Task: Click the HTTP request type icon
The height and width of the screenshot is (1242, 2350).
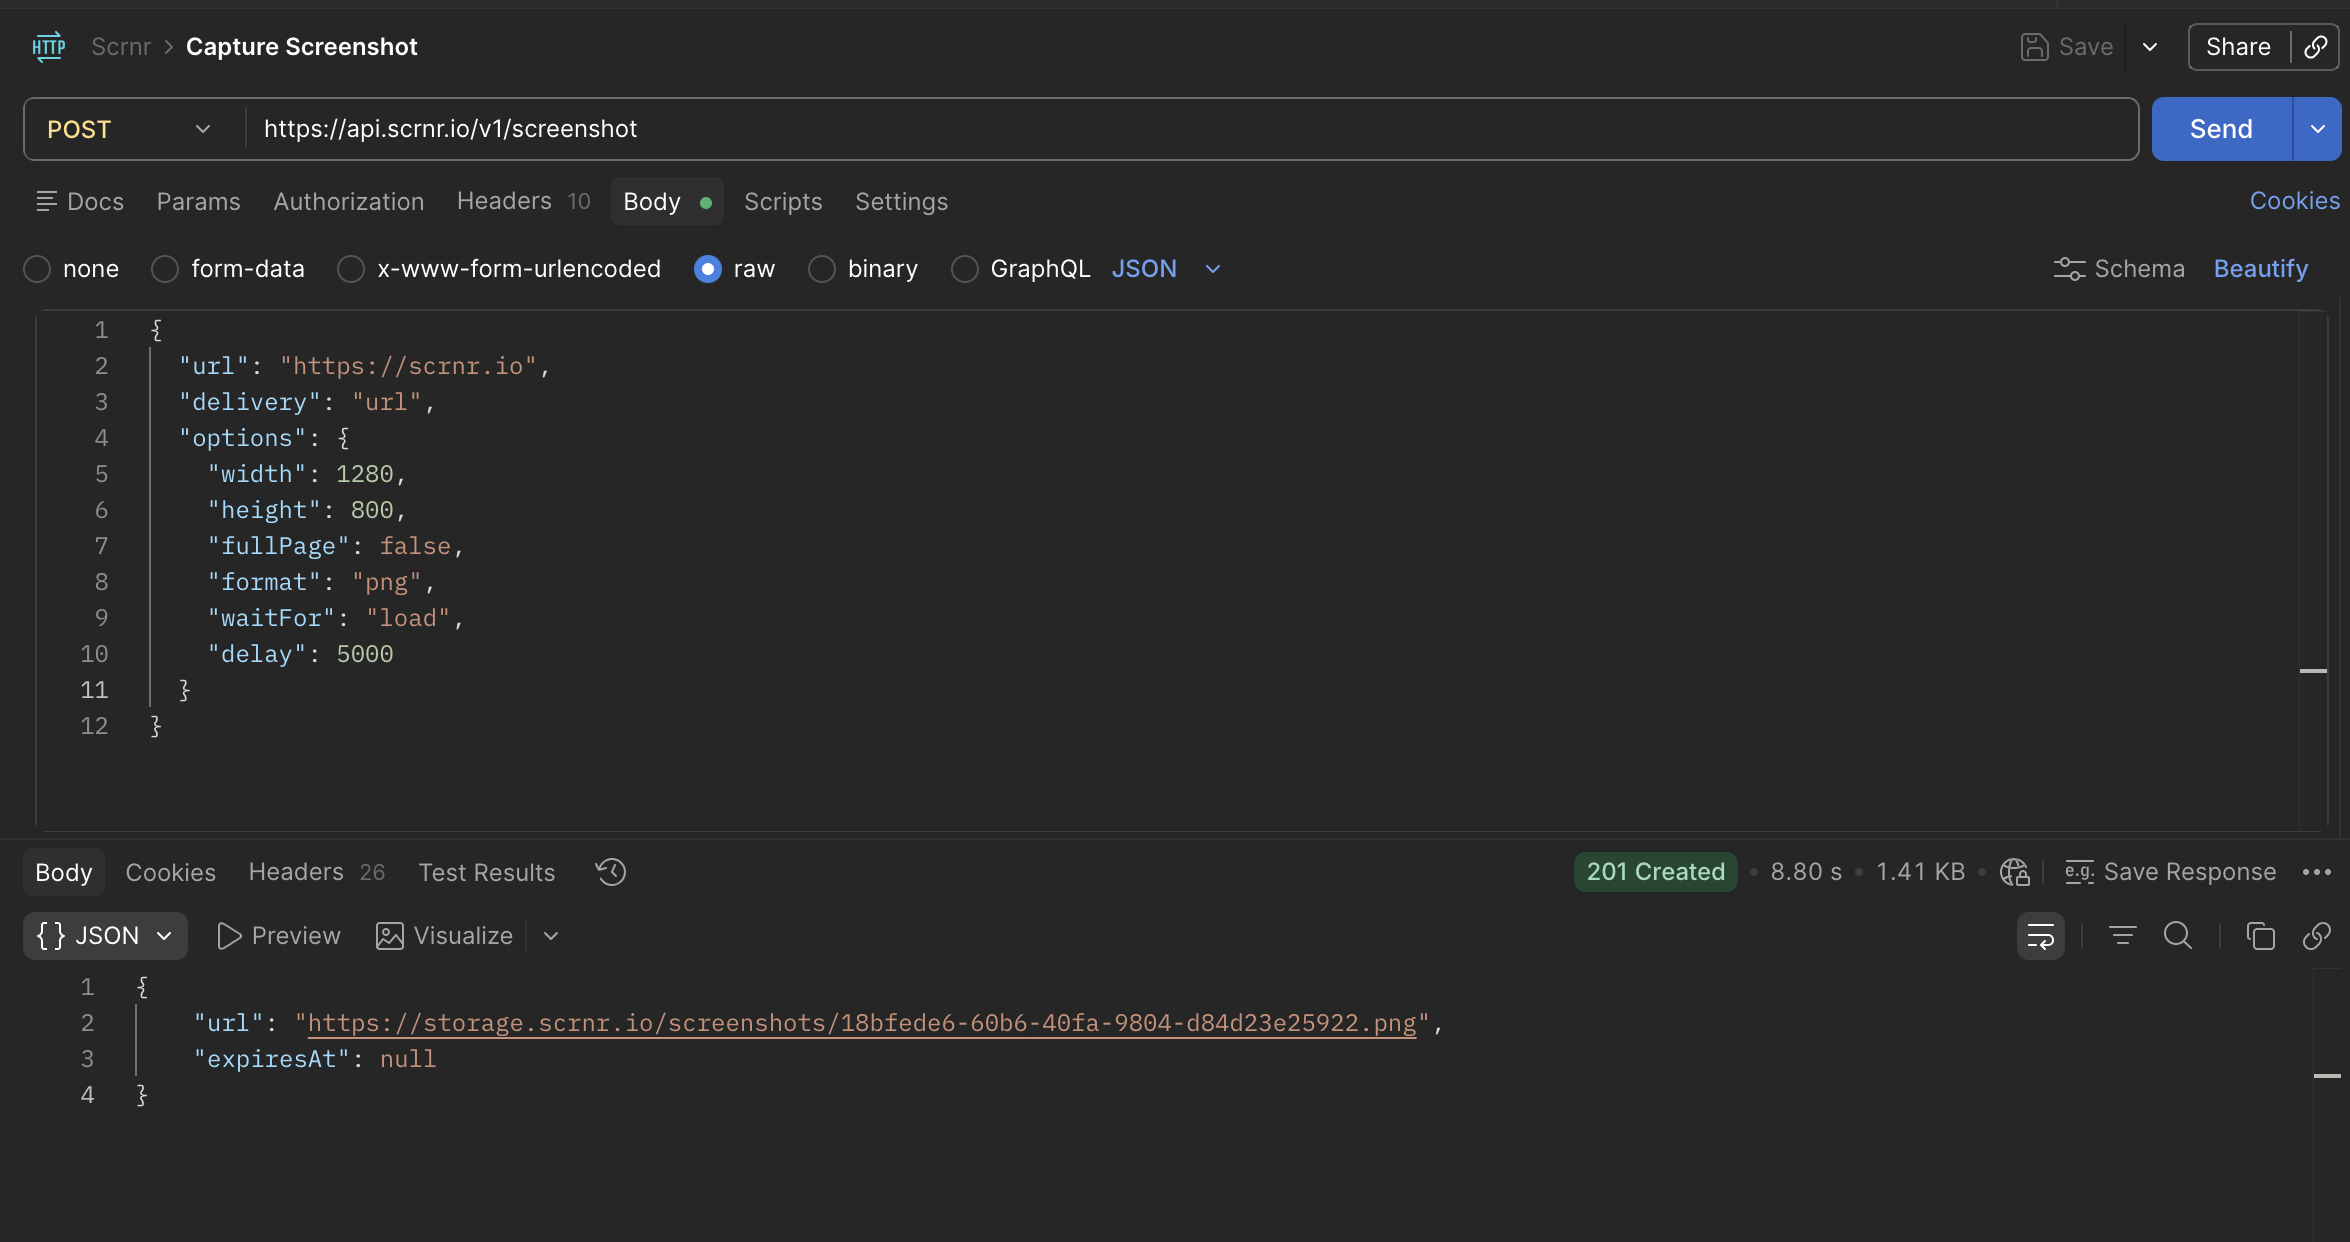Action: coord(48,47)
